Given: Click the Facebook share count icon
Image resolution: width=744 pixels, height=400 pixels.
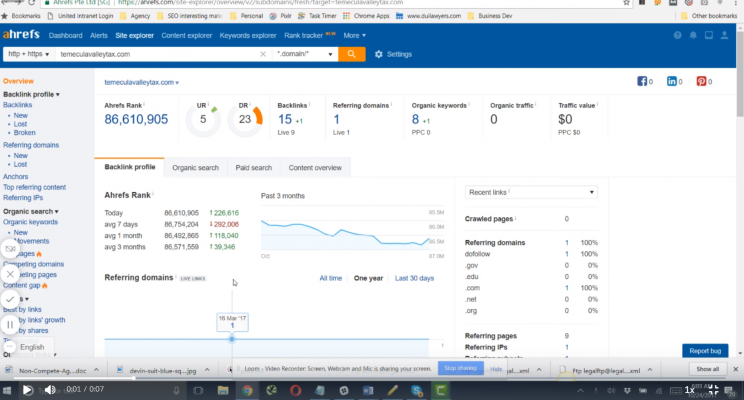Looking at the screenshot, I should point(643,82).
